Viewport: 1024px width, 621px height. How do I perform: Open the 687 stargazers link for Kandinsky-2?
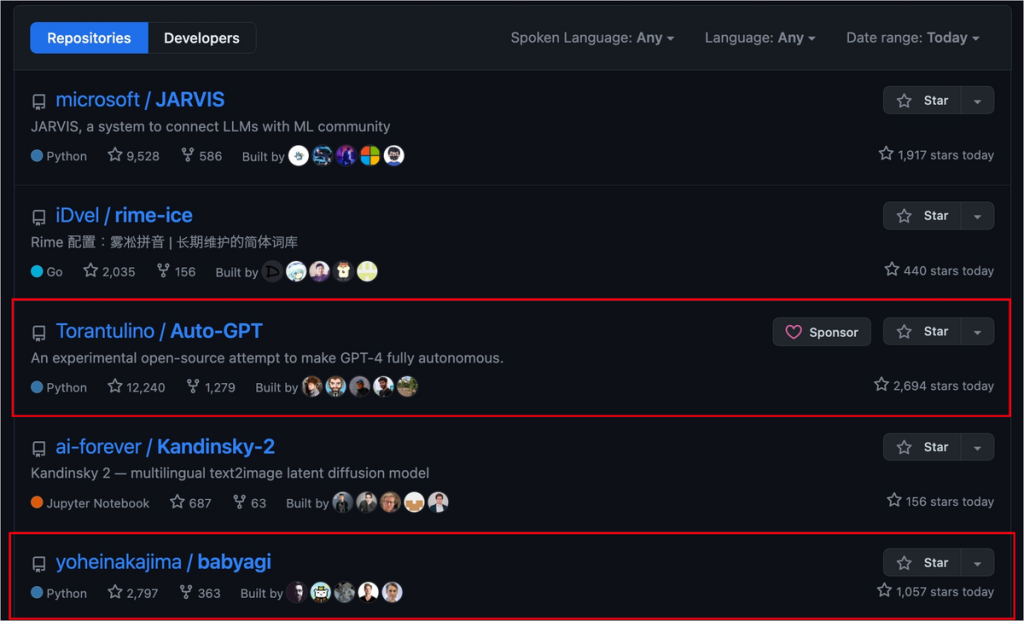point(191,503)
